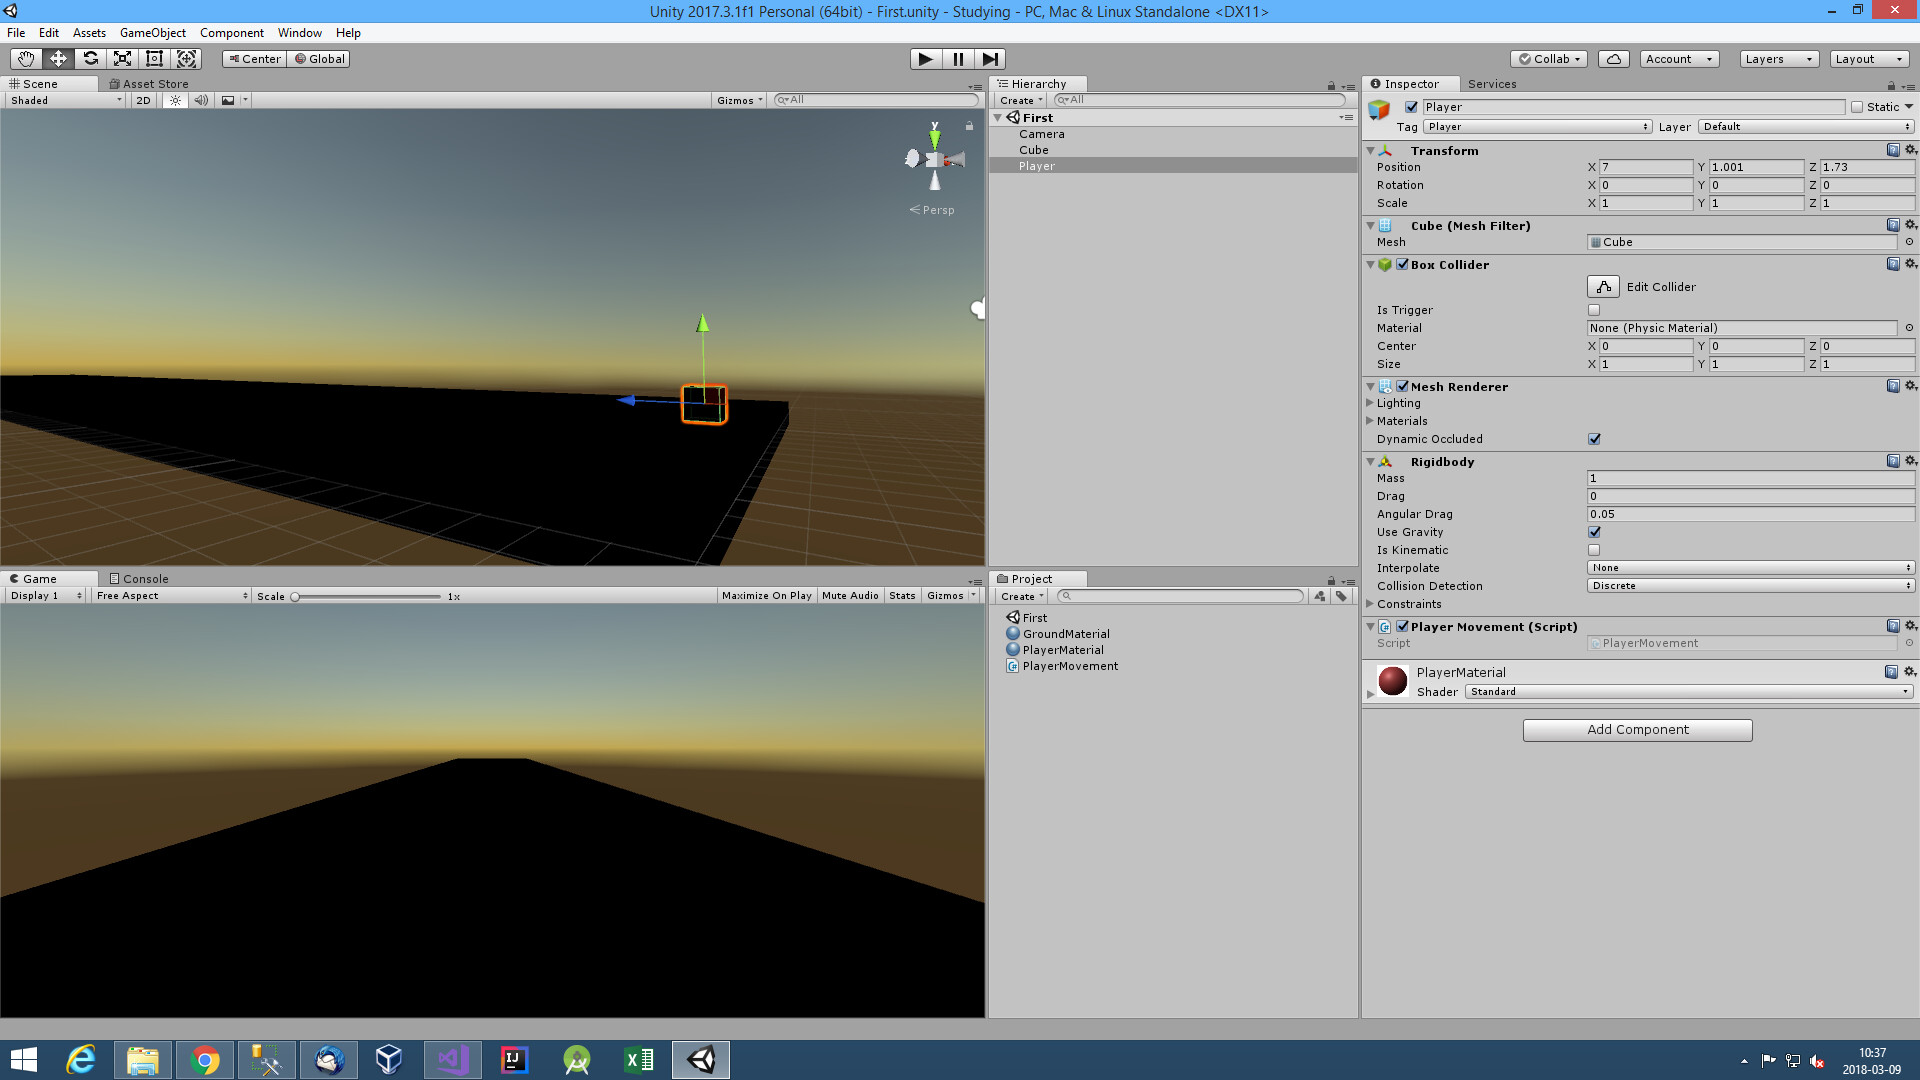The width and height of the screenshot is (1920, 1080).
Task: Select the Scale tool
Action: tap(122, 58)
